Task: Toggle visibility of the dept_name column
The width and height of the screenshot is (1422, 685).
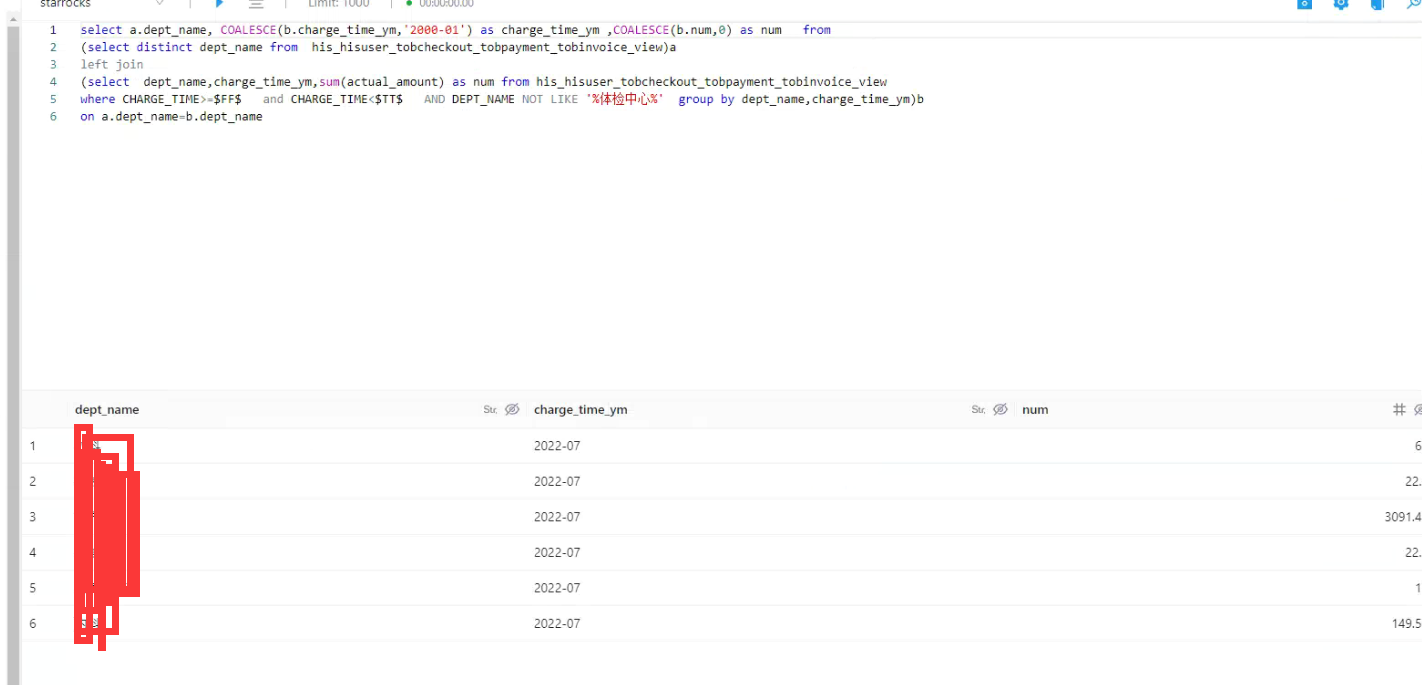Action: pos(512,409)
